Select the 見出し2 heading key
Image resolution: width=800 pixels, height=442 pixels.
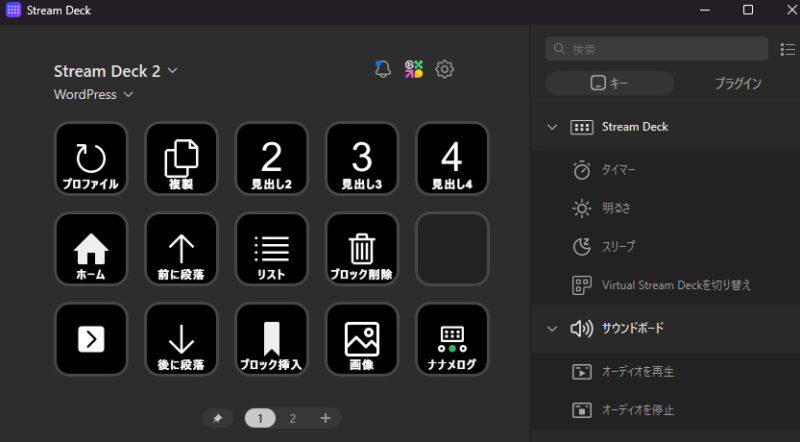tap(271, 159)
